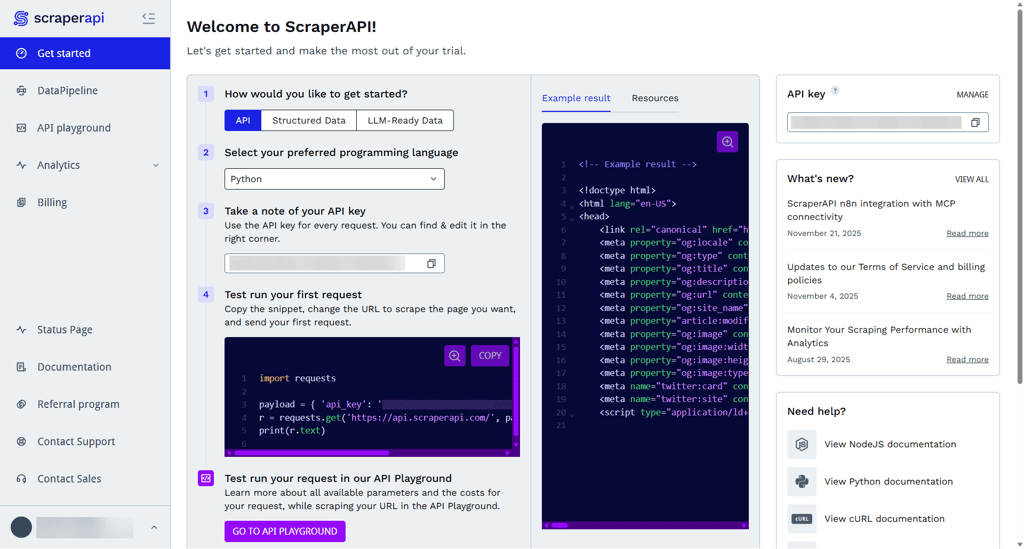The image size is (1024, 549).
Task: Click the ScraperAPI logo
Action: coord(59,18)
